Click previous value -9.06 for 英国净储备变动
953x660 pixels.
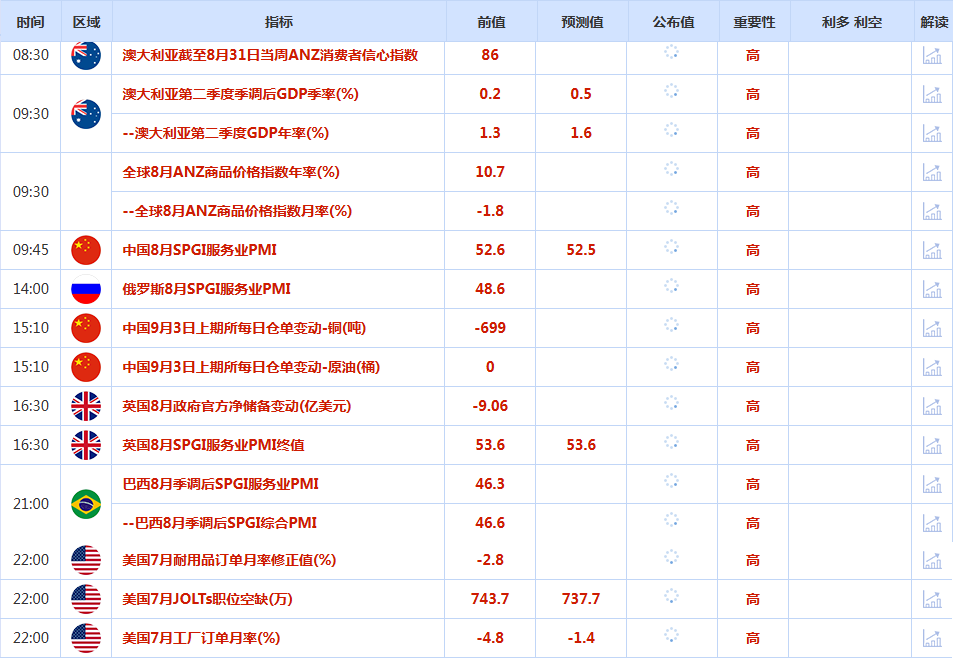coord(490,406)
